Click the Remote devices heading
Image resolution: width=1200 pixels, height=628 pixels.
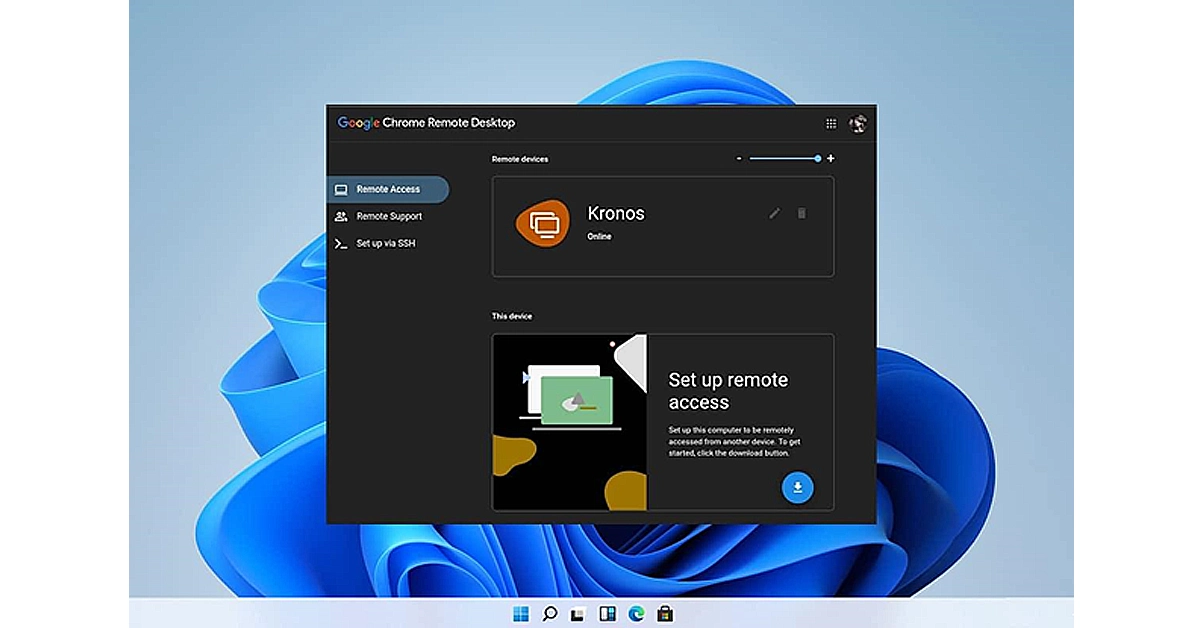[x=520, y=159]
